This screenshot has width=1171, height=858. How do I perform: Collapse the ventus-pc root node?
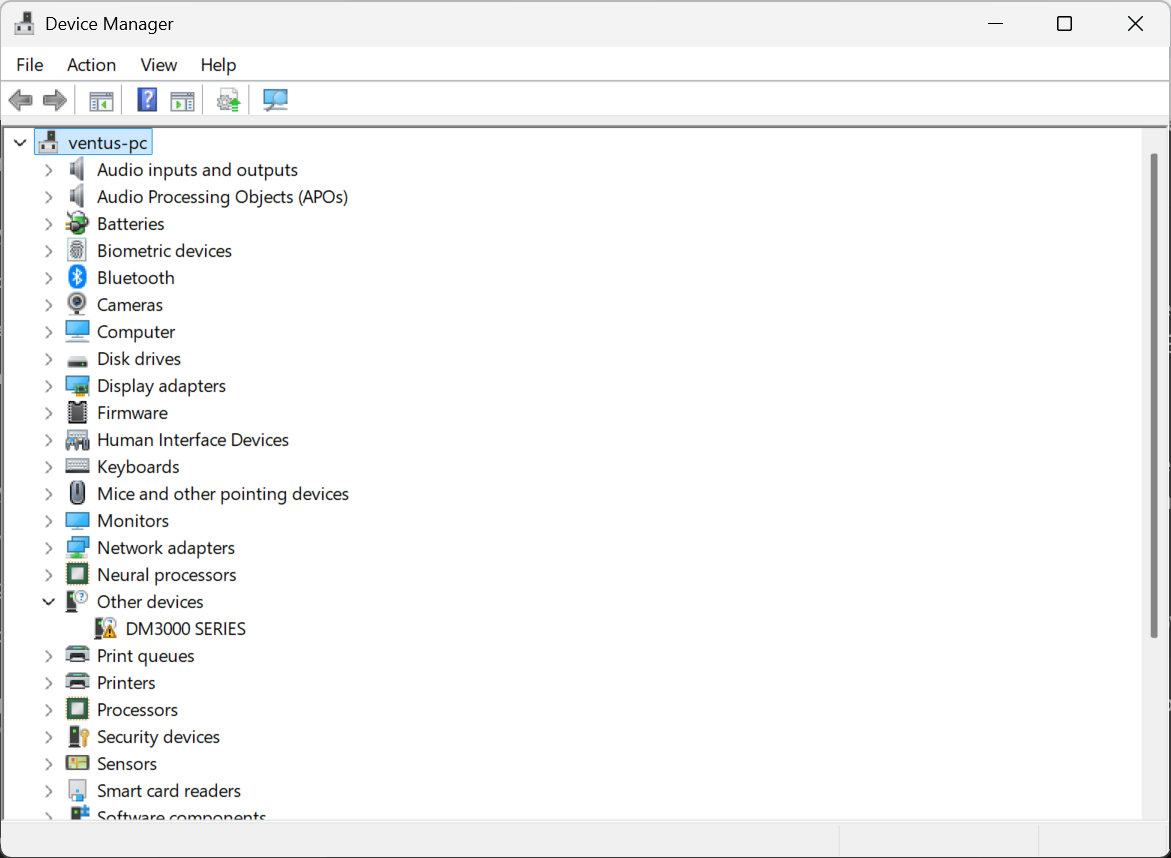tap(20, 143)
